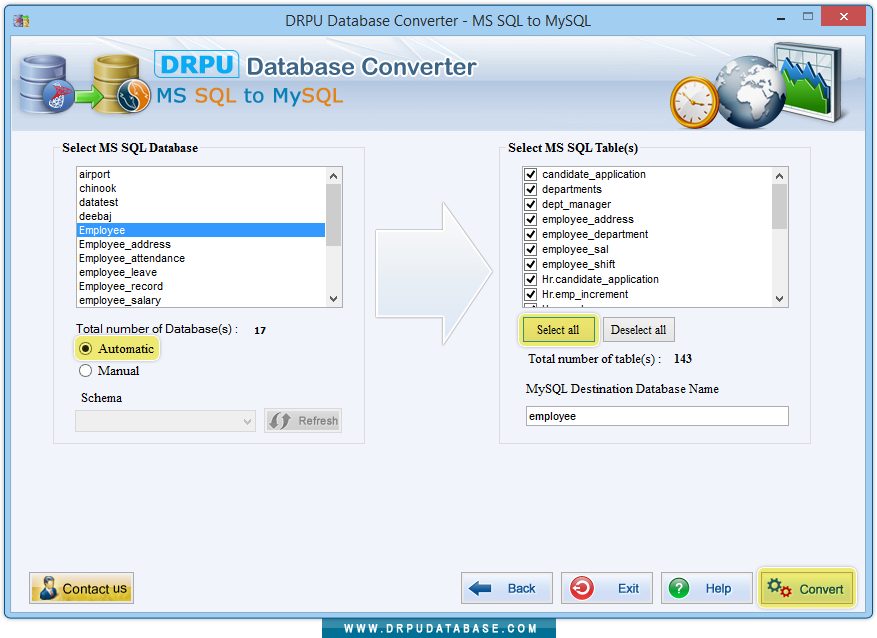This screenshot has height=638, width=877.
Task: Select the datatest database
Action: coord(201,202)
